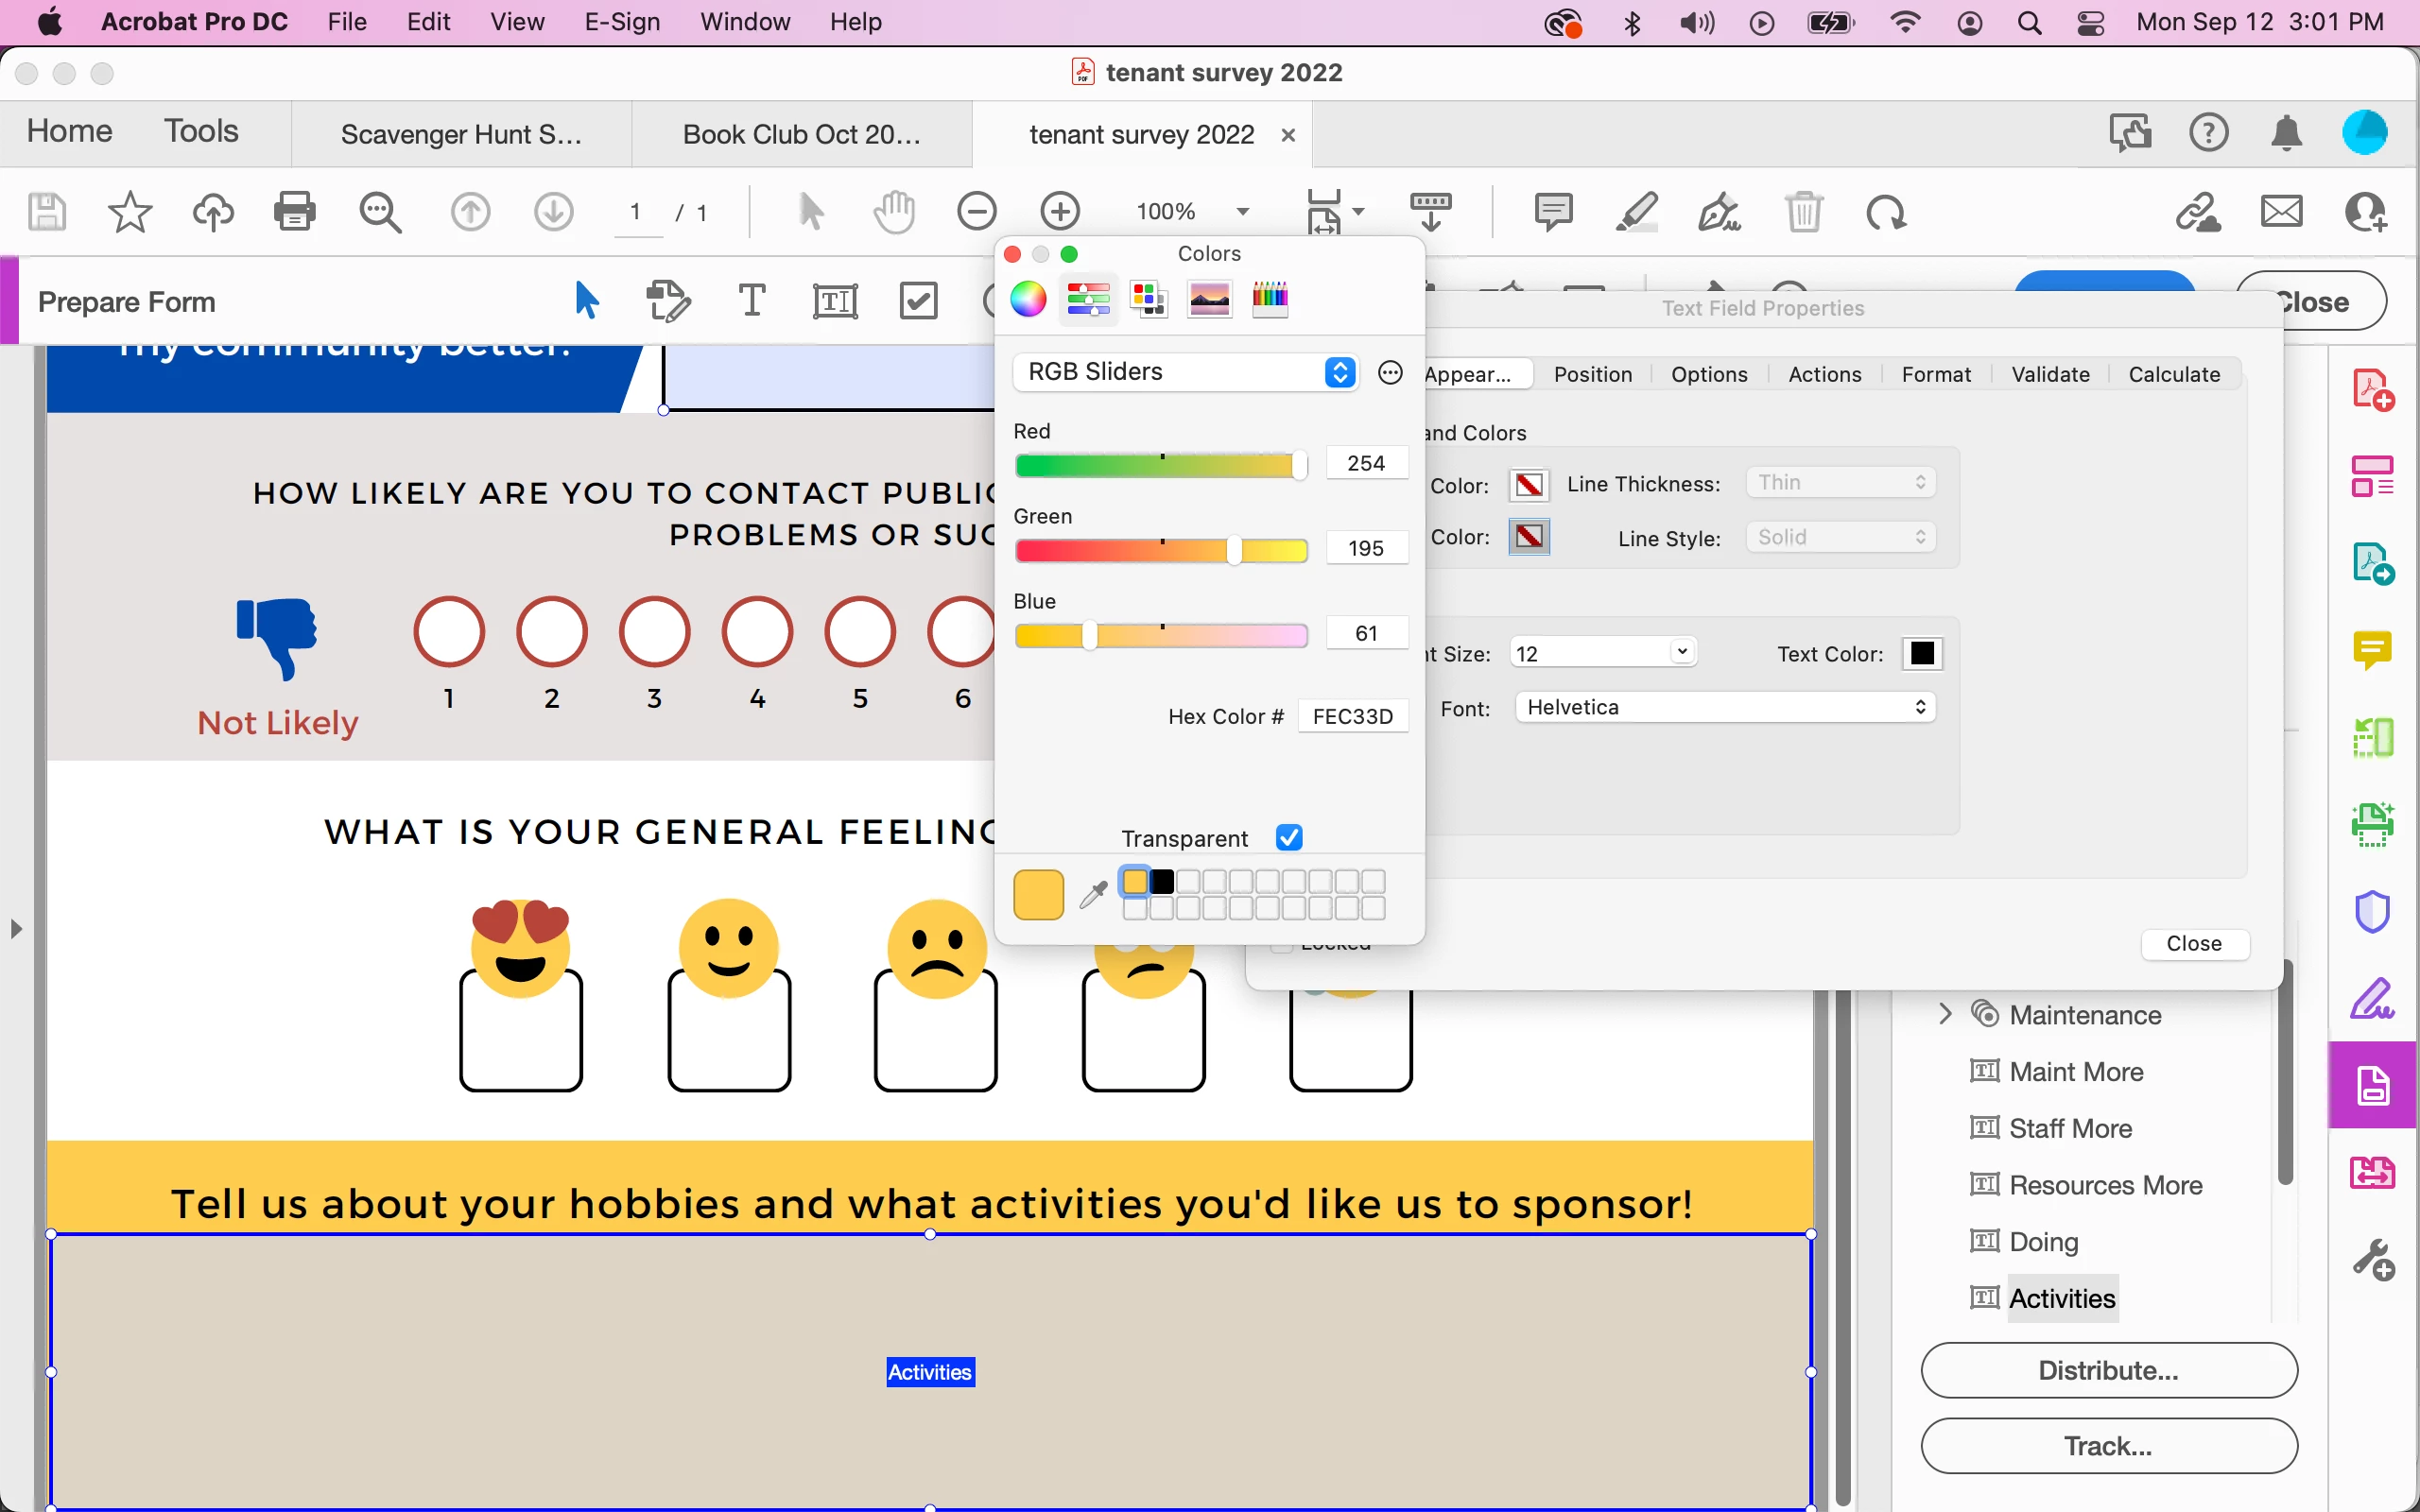The height and width of the screenshot is (1512, 2420).
Task: Open the Helvetica font dropdown
Action: pos(1725,707)
